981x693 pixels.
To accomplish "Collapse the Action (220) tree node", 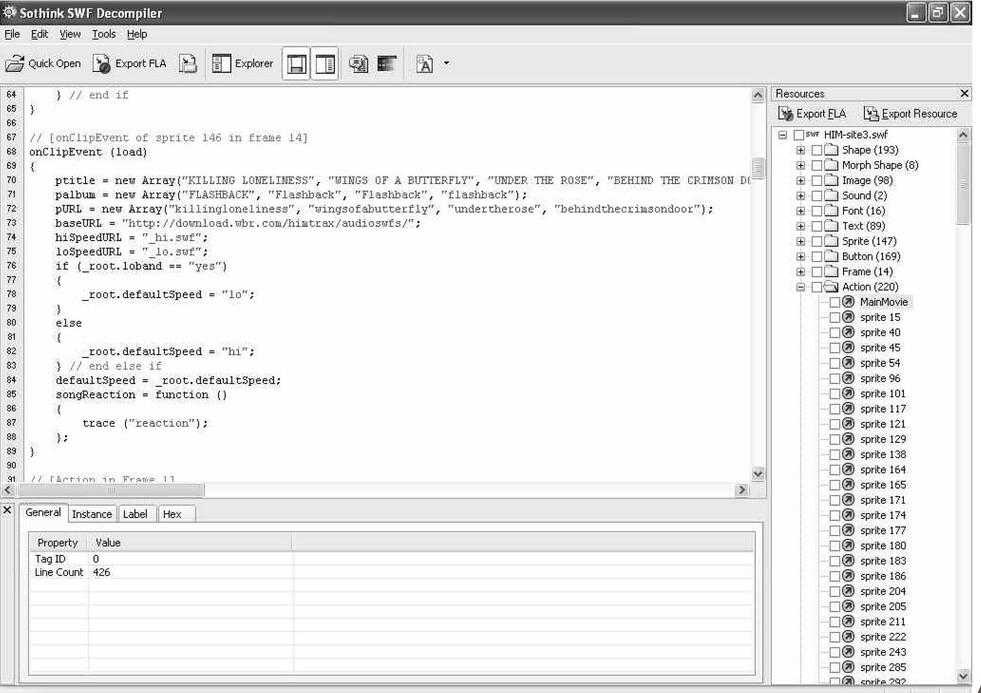I will point(800,287).
